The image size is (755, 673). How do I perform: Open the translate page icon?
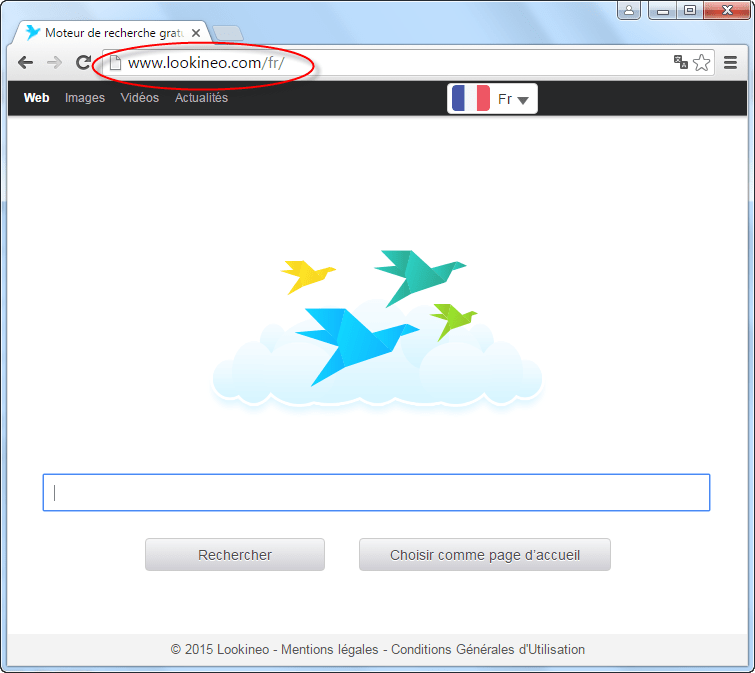(x=680, y=62)
